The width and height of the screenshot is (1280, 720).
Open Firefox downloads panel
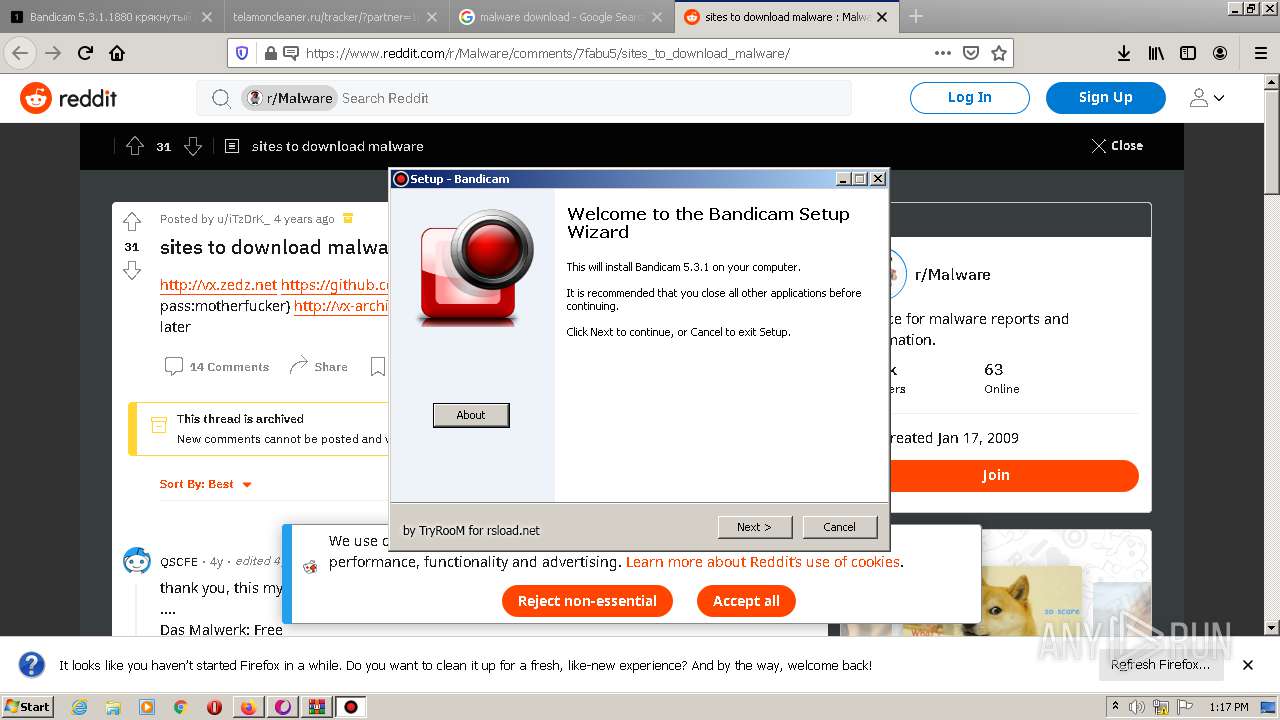point(1123,53)
